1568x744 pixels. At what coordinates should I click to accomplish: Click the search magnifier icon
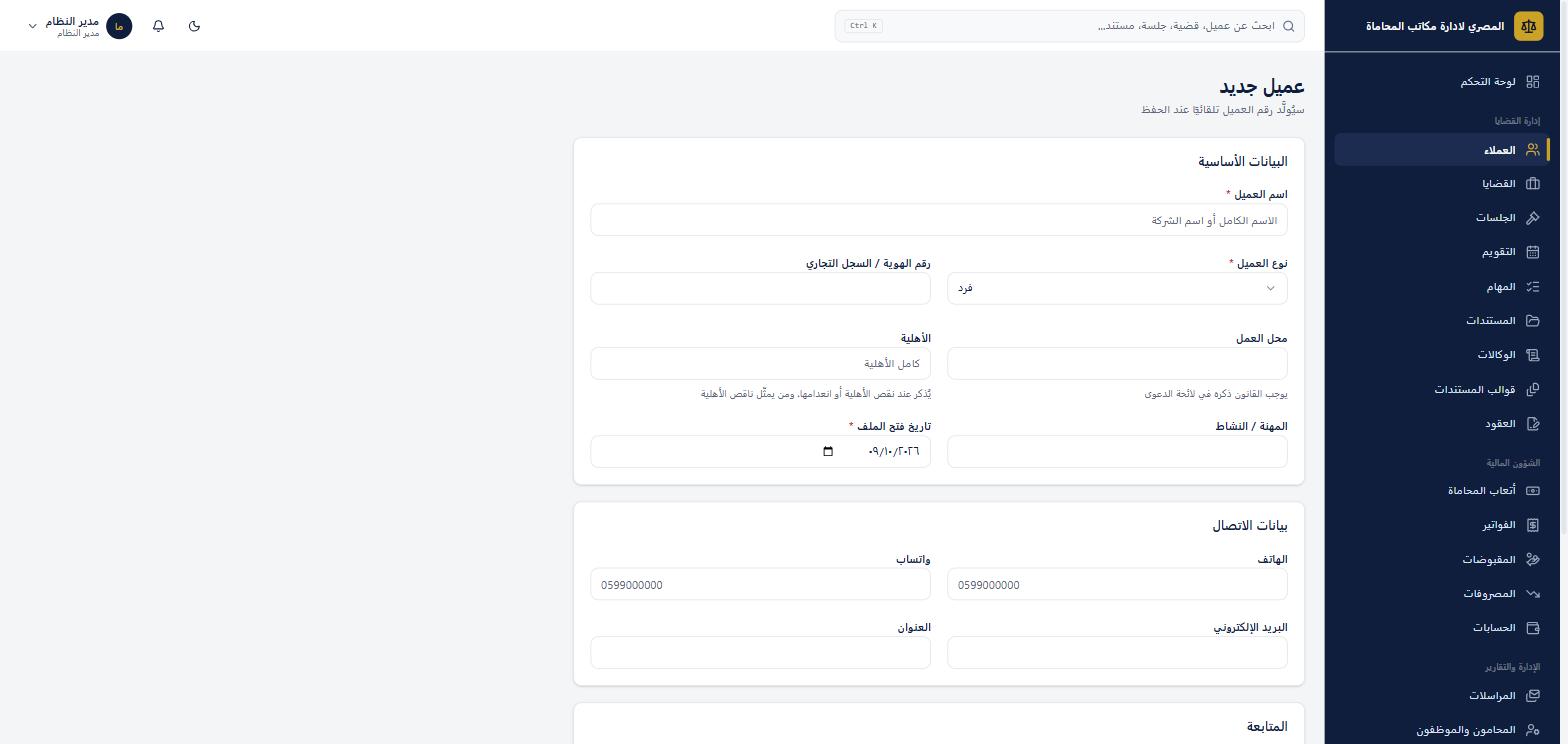pyautogui.click(x=1289, y=26)
